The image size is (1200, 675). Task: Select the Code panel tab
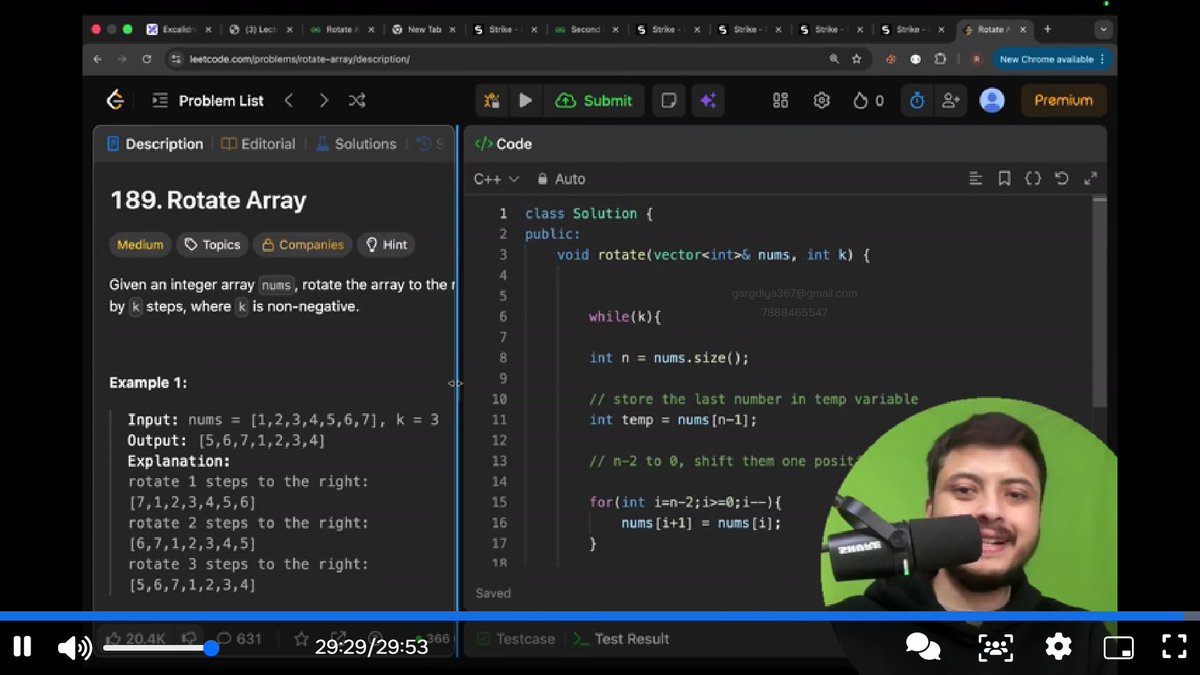503,144
